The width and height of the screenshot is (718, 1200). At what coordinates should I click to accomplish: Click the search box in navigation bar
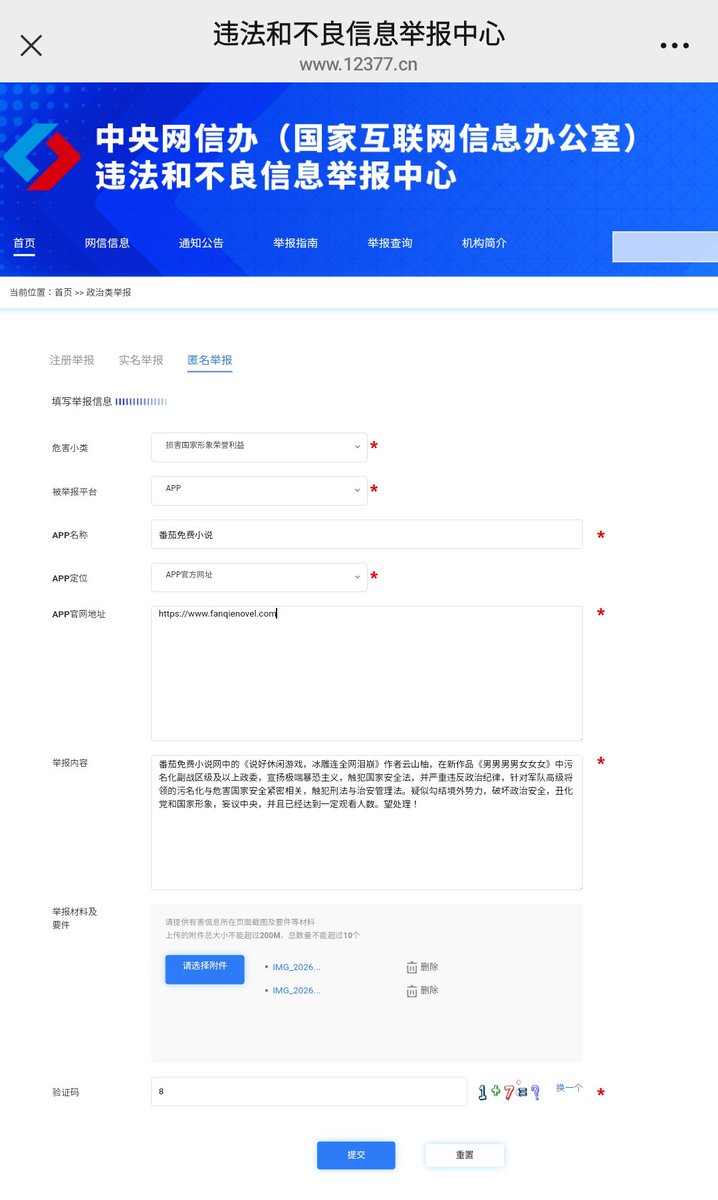click(665, 246)
